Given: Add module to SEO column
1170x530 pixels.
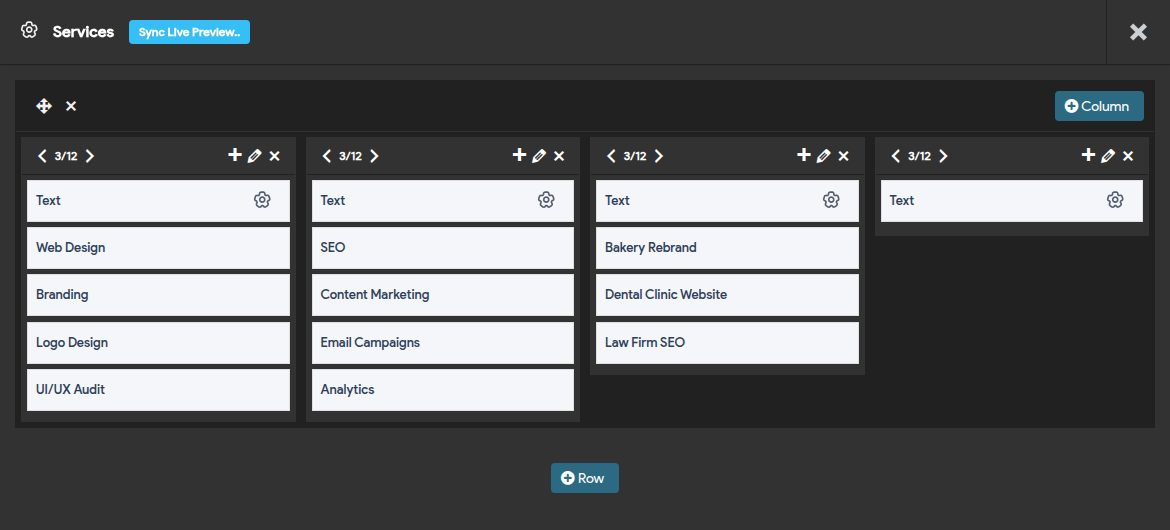Looking at the screenshot, I should pos(519,155).
